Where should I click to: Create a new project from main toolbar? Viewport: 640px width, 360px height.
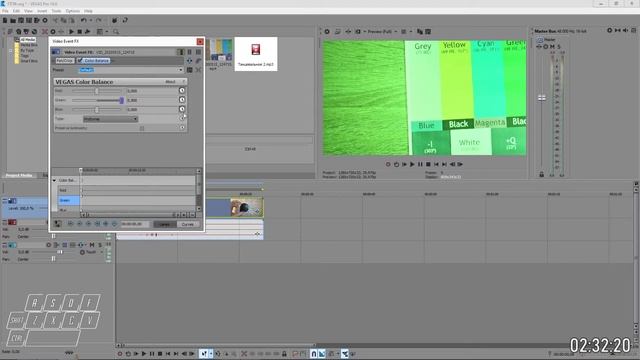click(5, 20)
